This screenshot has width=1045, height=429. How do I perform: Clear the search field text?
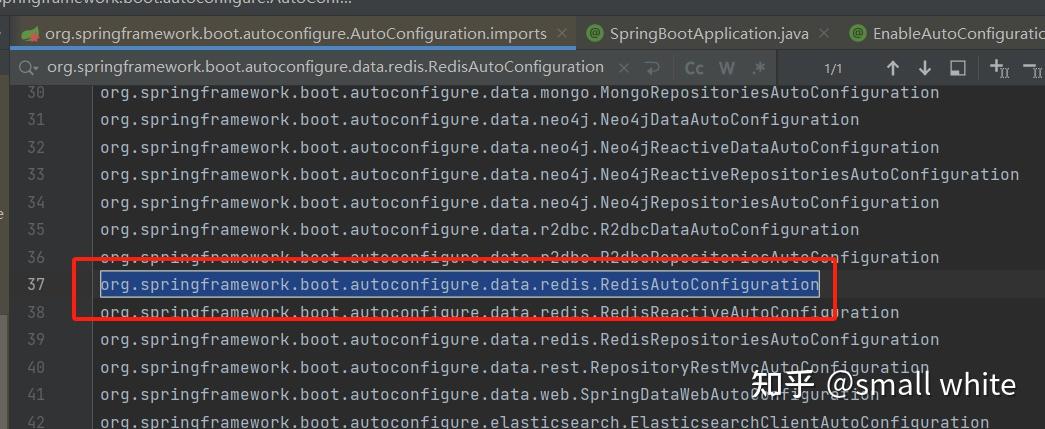(x=624, y=68)
